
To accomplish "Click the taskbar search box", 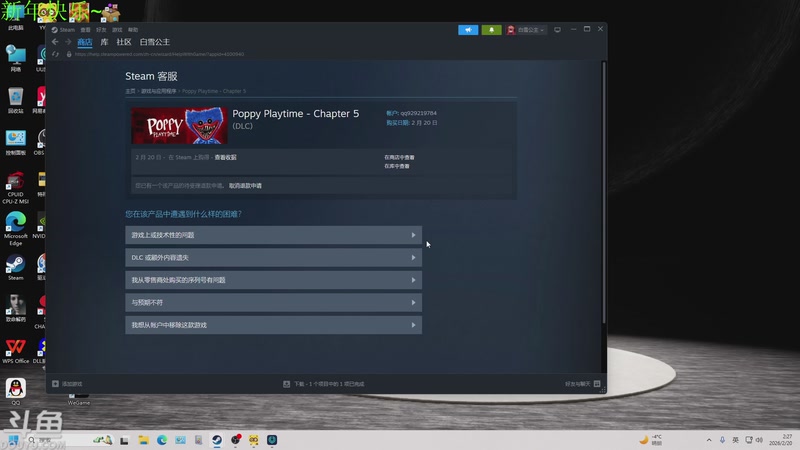I will [x=70, y=440].
